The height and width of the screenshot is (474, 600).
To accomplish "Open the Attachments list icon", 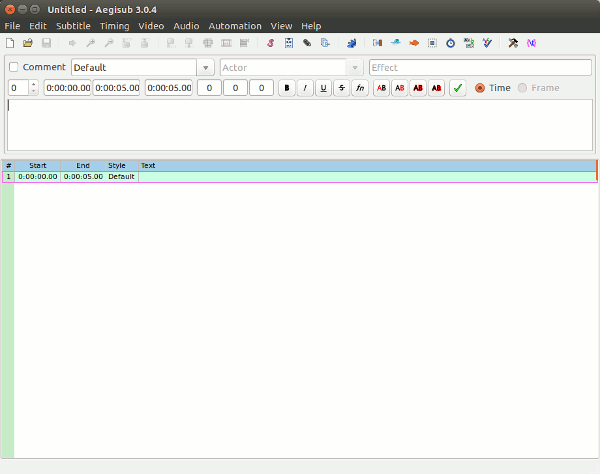I will coord(307,43).
